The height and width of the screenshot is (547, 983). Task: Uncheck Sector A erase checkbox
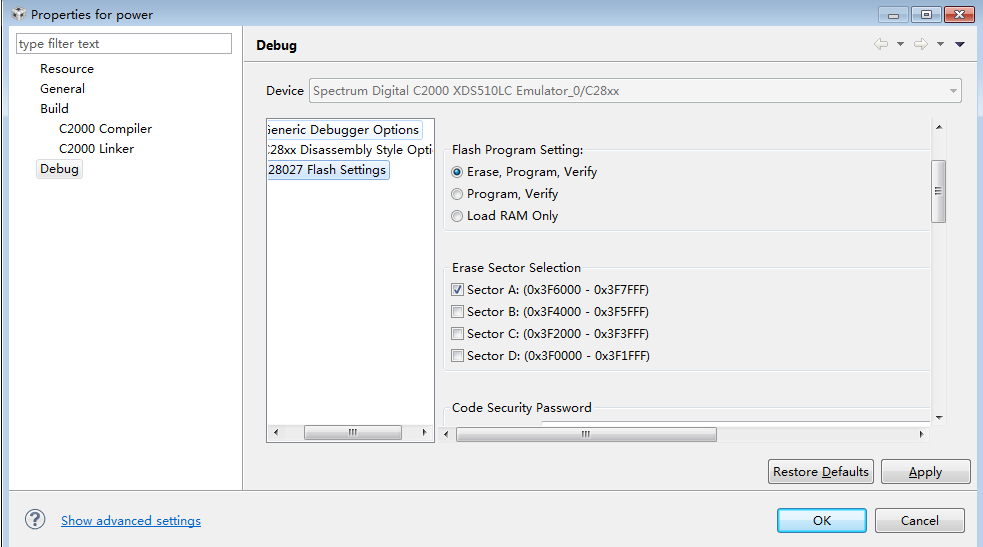coord(458,289)
